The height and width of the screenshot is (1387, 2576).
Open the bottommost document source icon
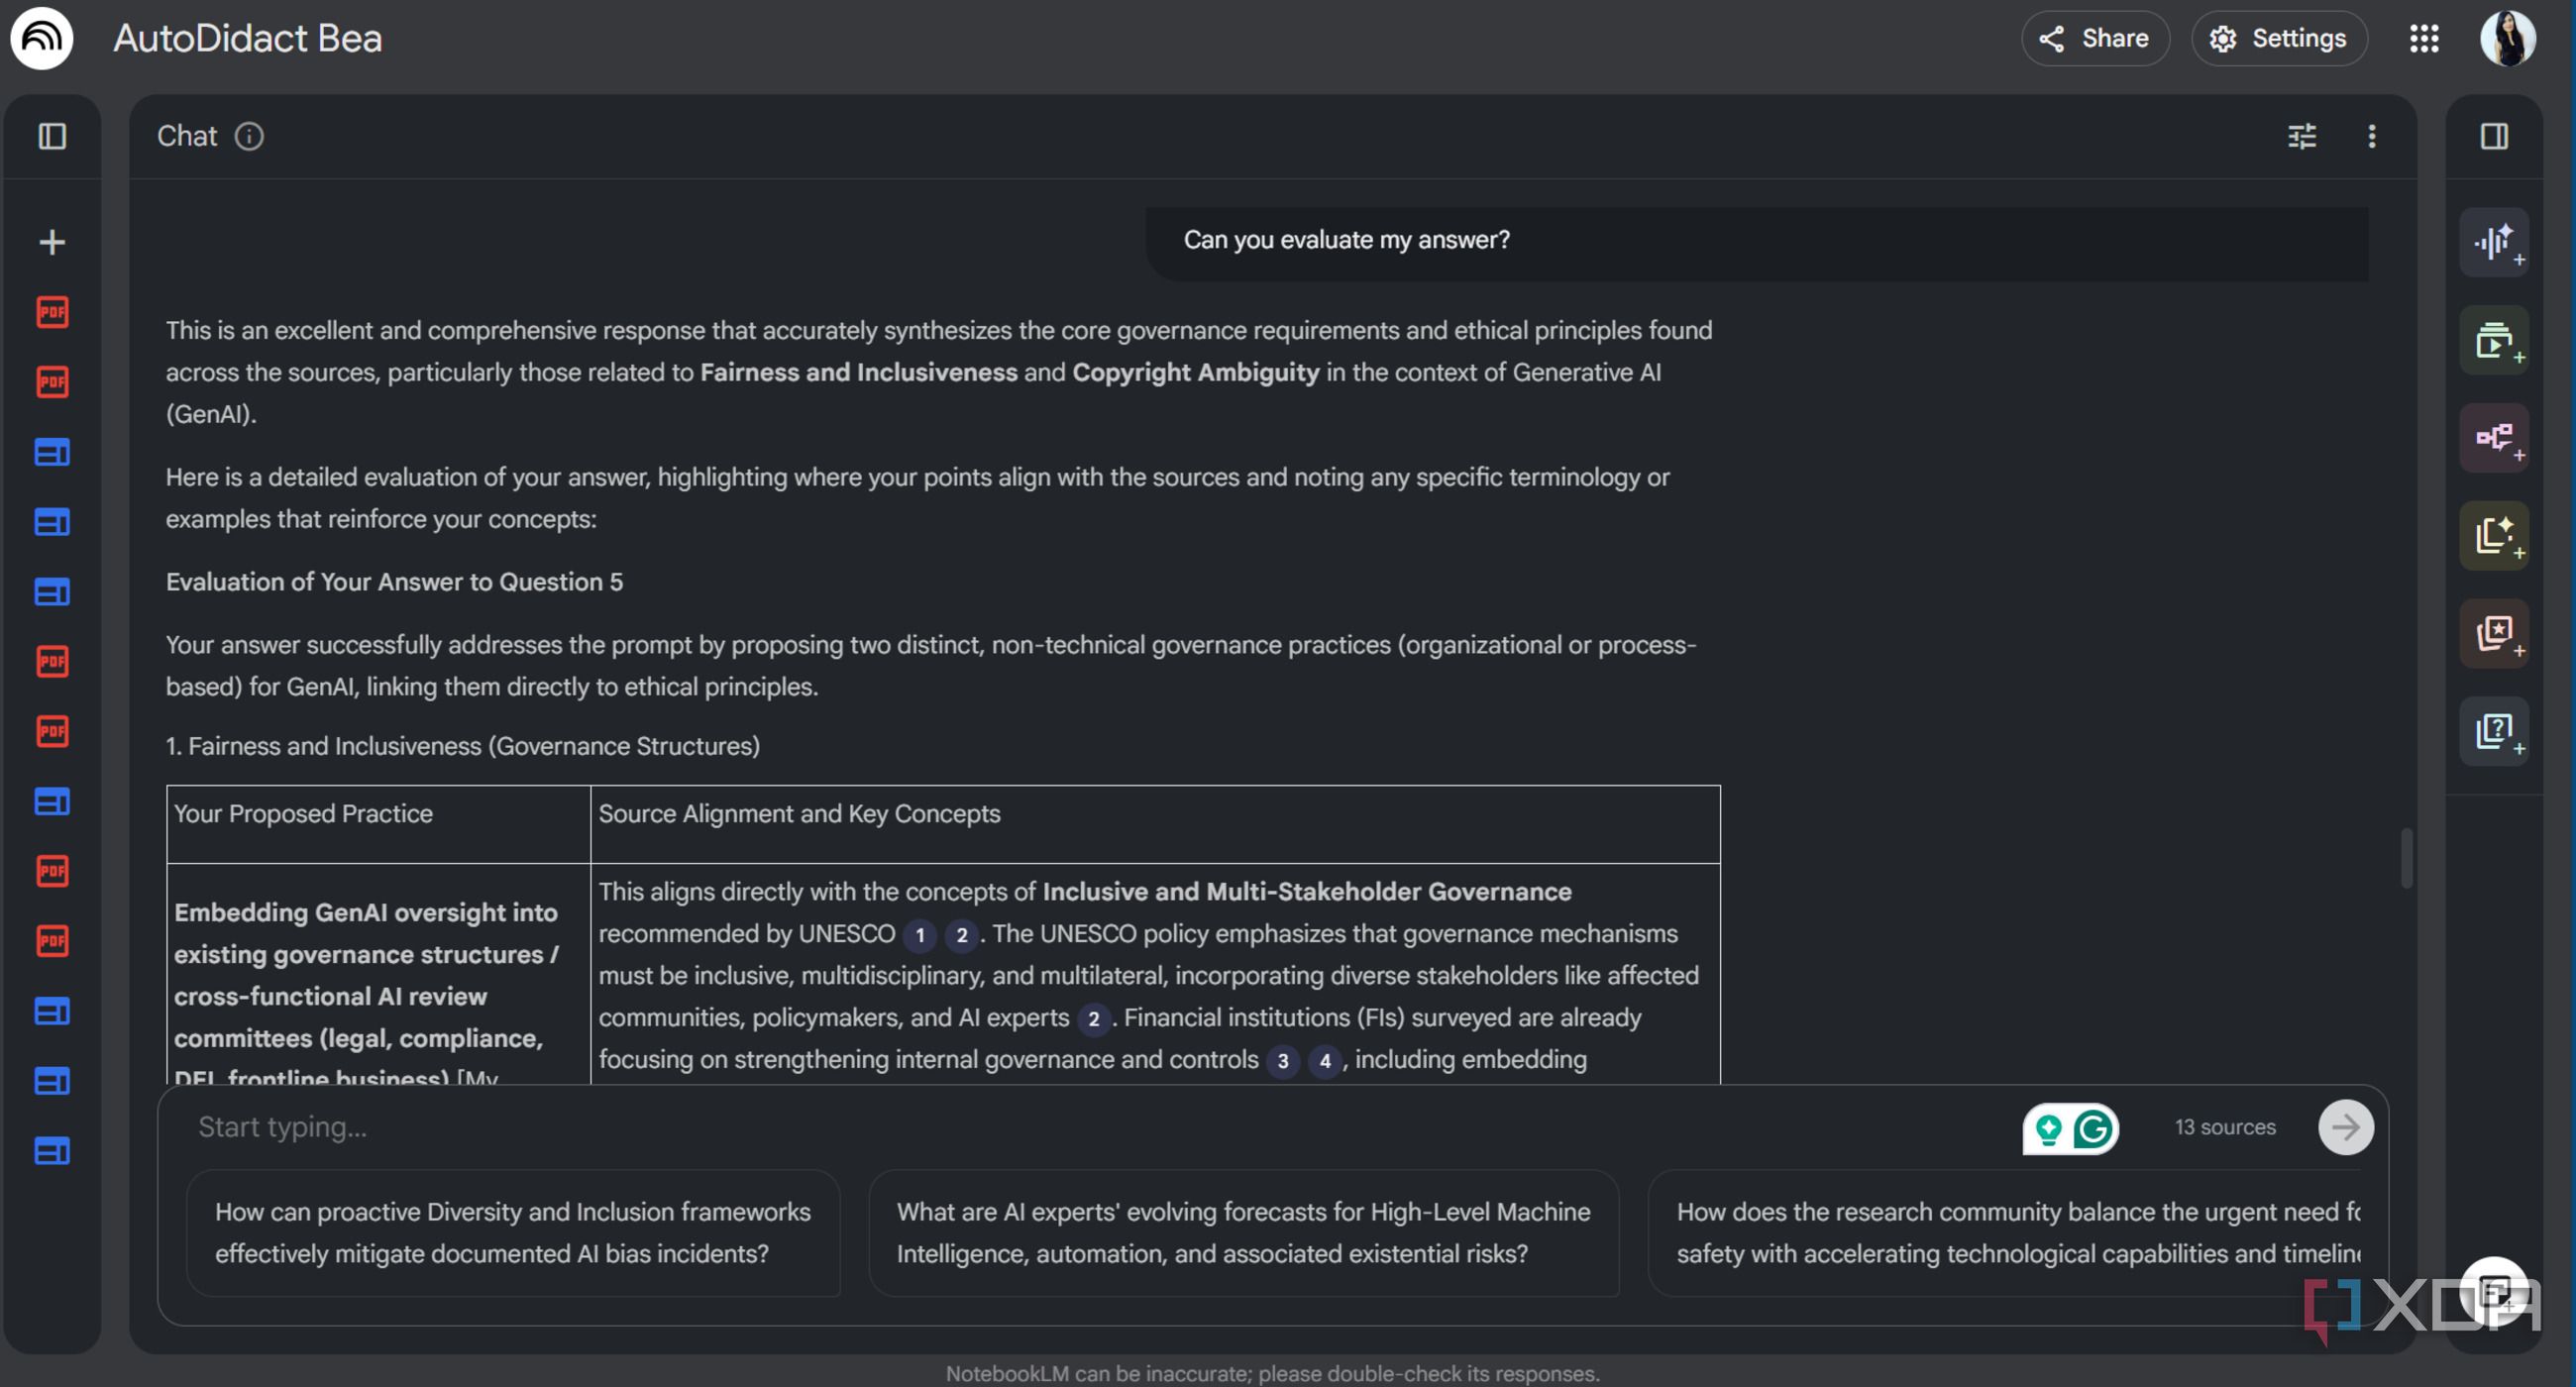point(52,1151)
